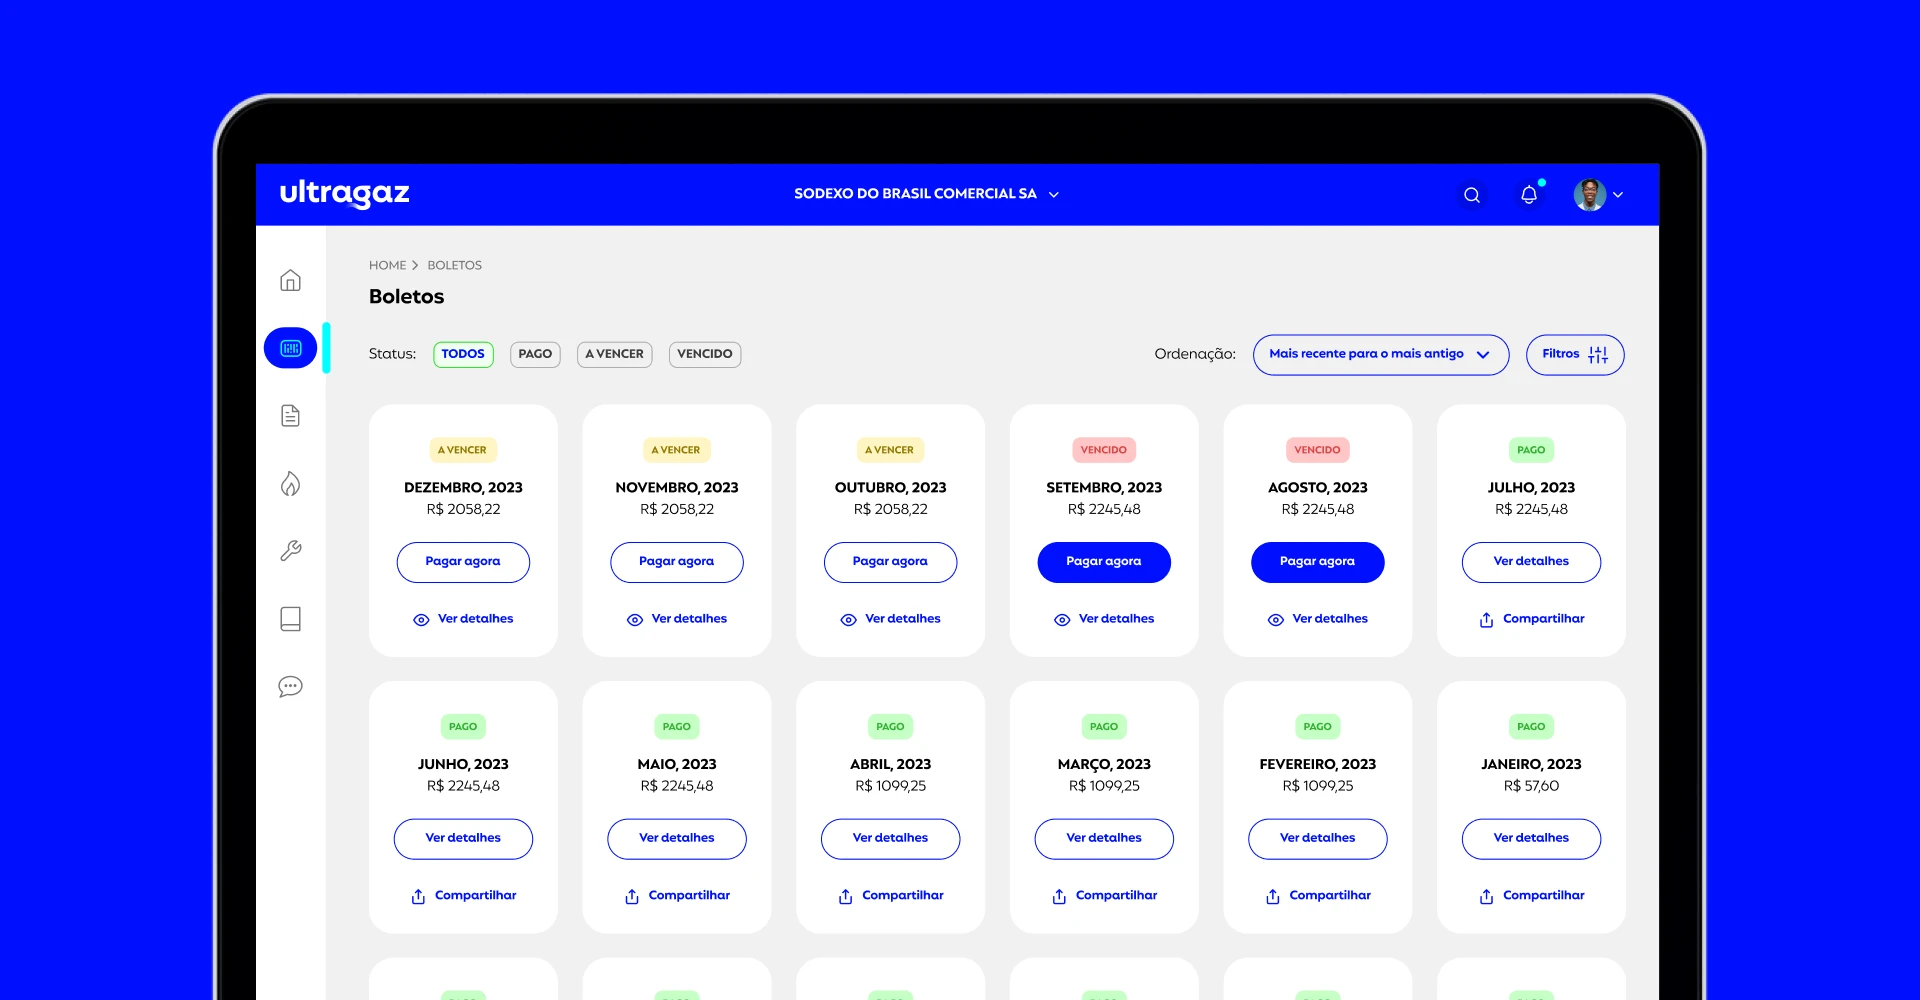1920x1000 pixels.
Task: Click SODEXO DO BRASIL COMERCIAL SA company name
Action: pos(915,194)
